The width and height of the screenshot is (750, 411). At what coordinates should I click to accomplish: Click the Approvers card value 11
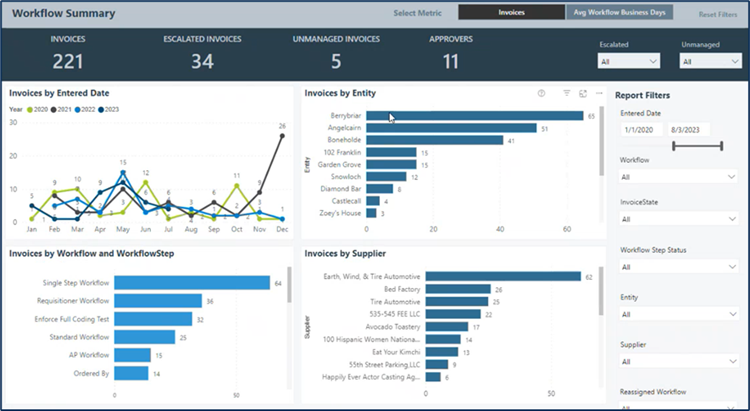(x=451, y=61)
